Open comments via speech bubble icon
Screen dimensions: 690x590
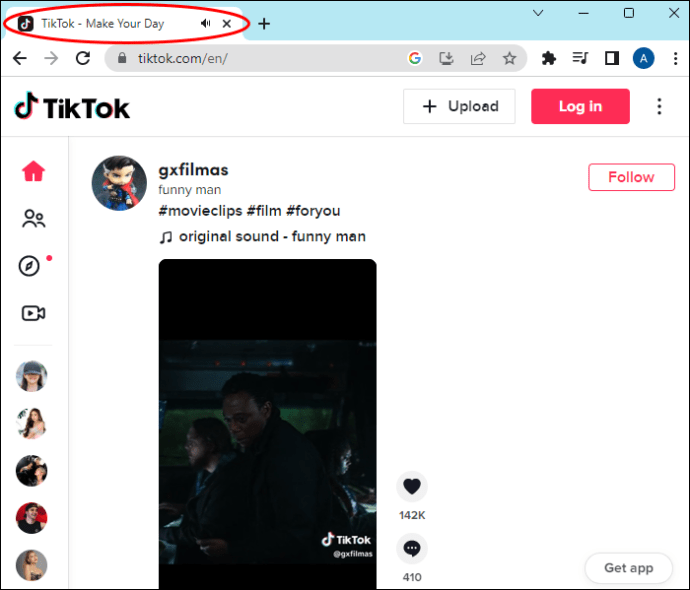coord(411,548)
